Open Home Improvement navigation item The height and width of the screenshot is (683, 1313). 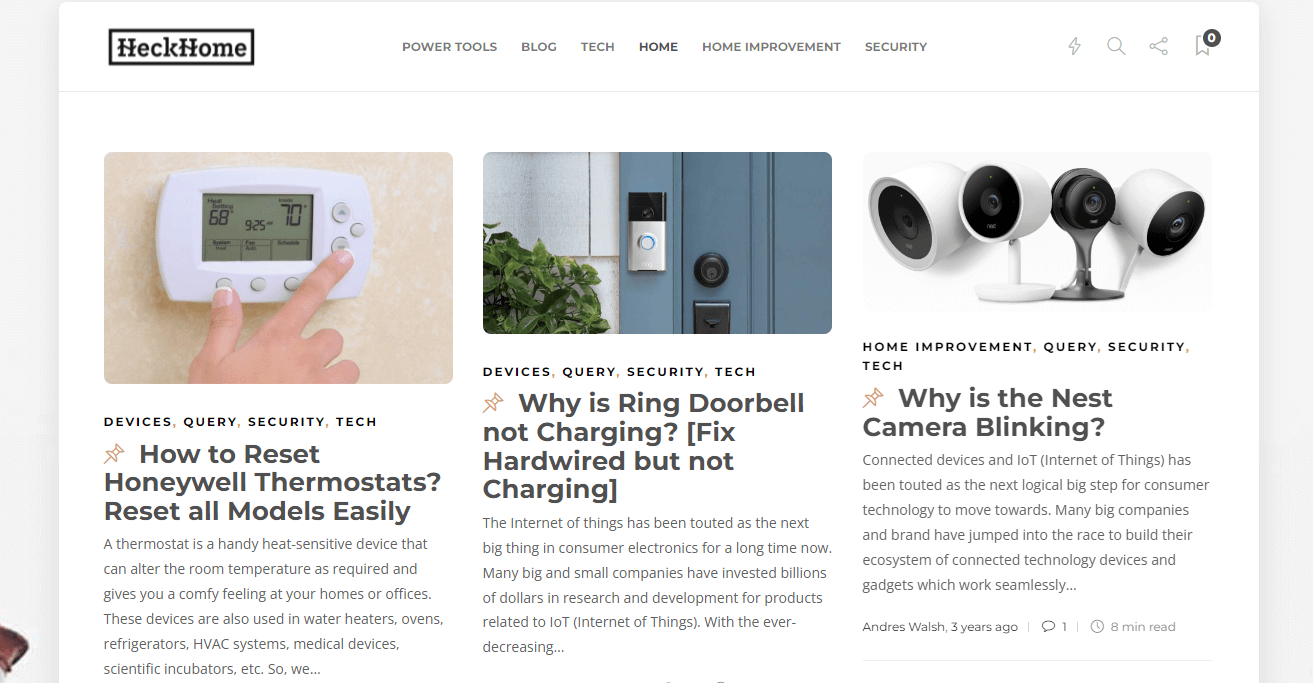pos(771,47)
